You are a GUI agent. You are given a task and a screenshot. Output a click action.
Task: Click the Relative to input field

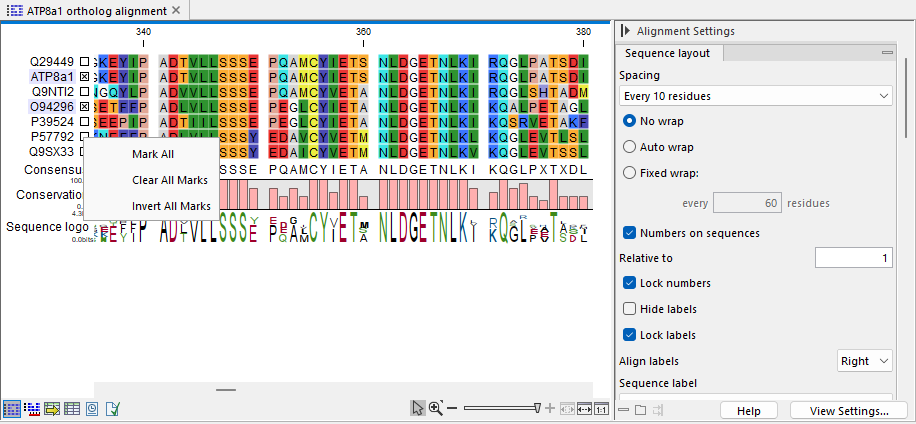853,258
